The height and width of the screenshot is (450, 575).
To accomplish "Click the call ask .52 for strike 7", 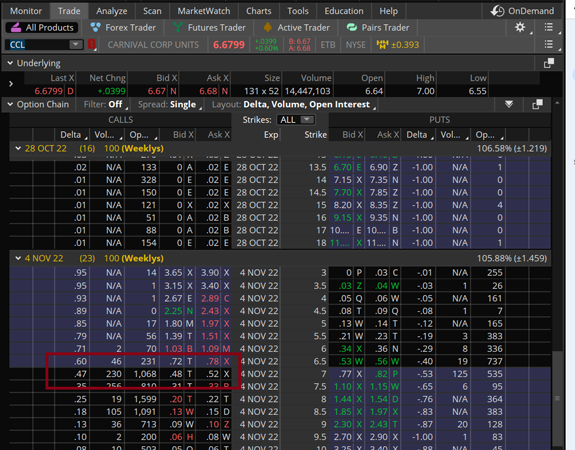I will [x=213, y=374].
